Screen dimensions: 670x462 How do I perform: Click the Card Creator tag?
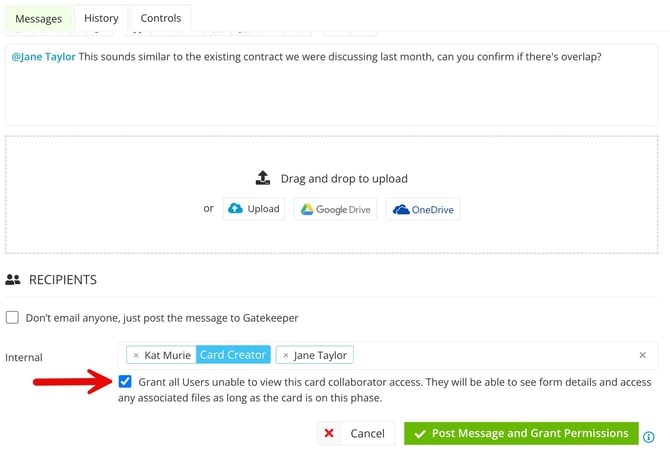232,355
